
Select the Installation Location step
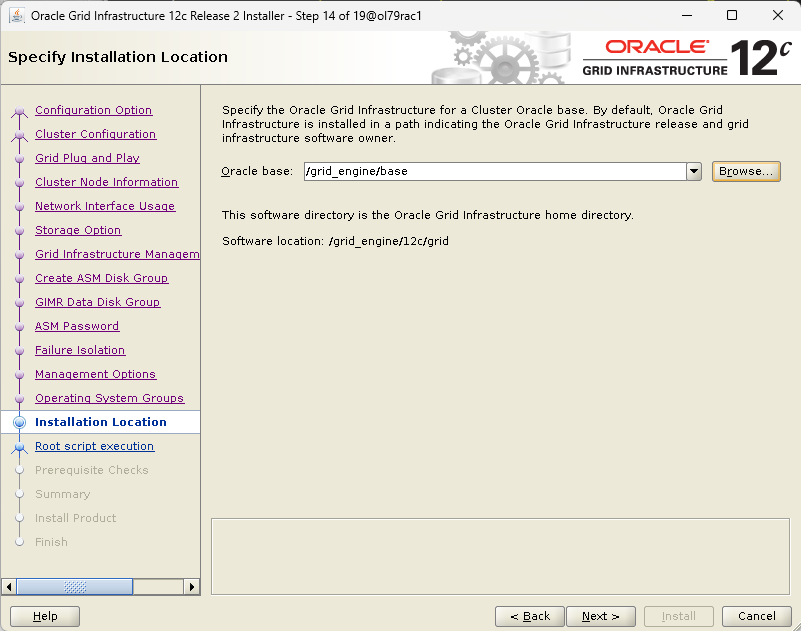click(101, 422)
